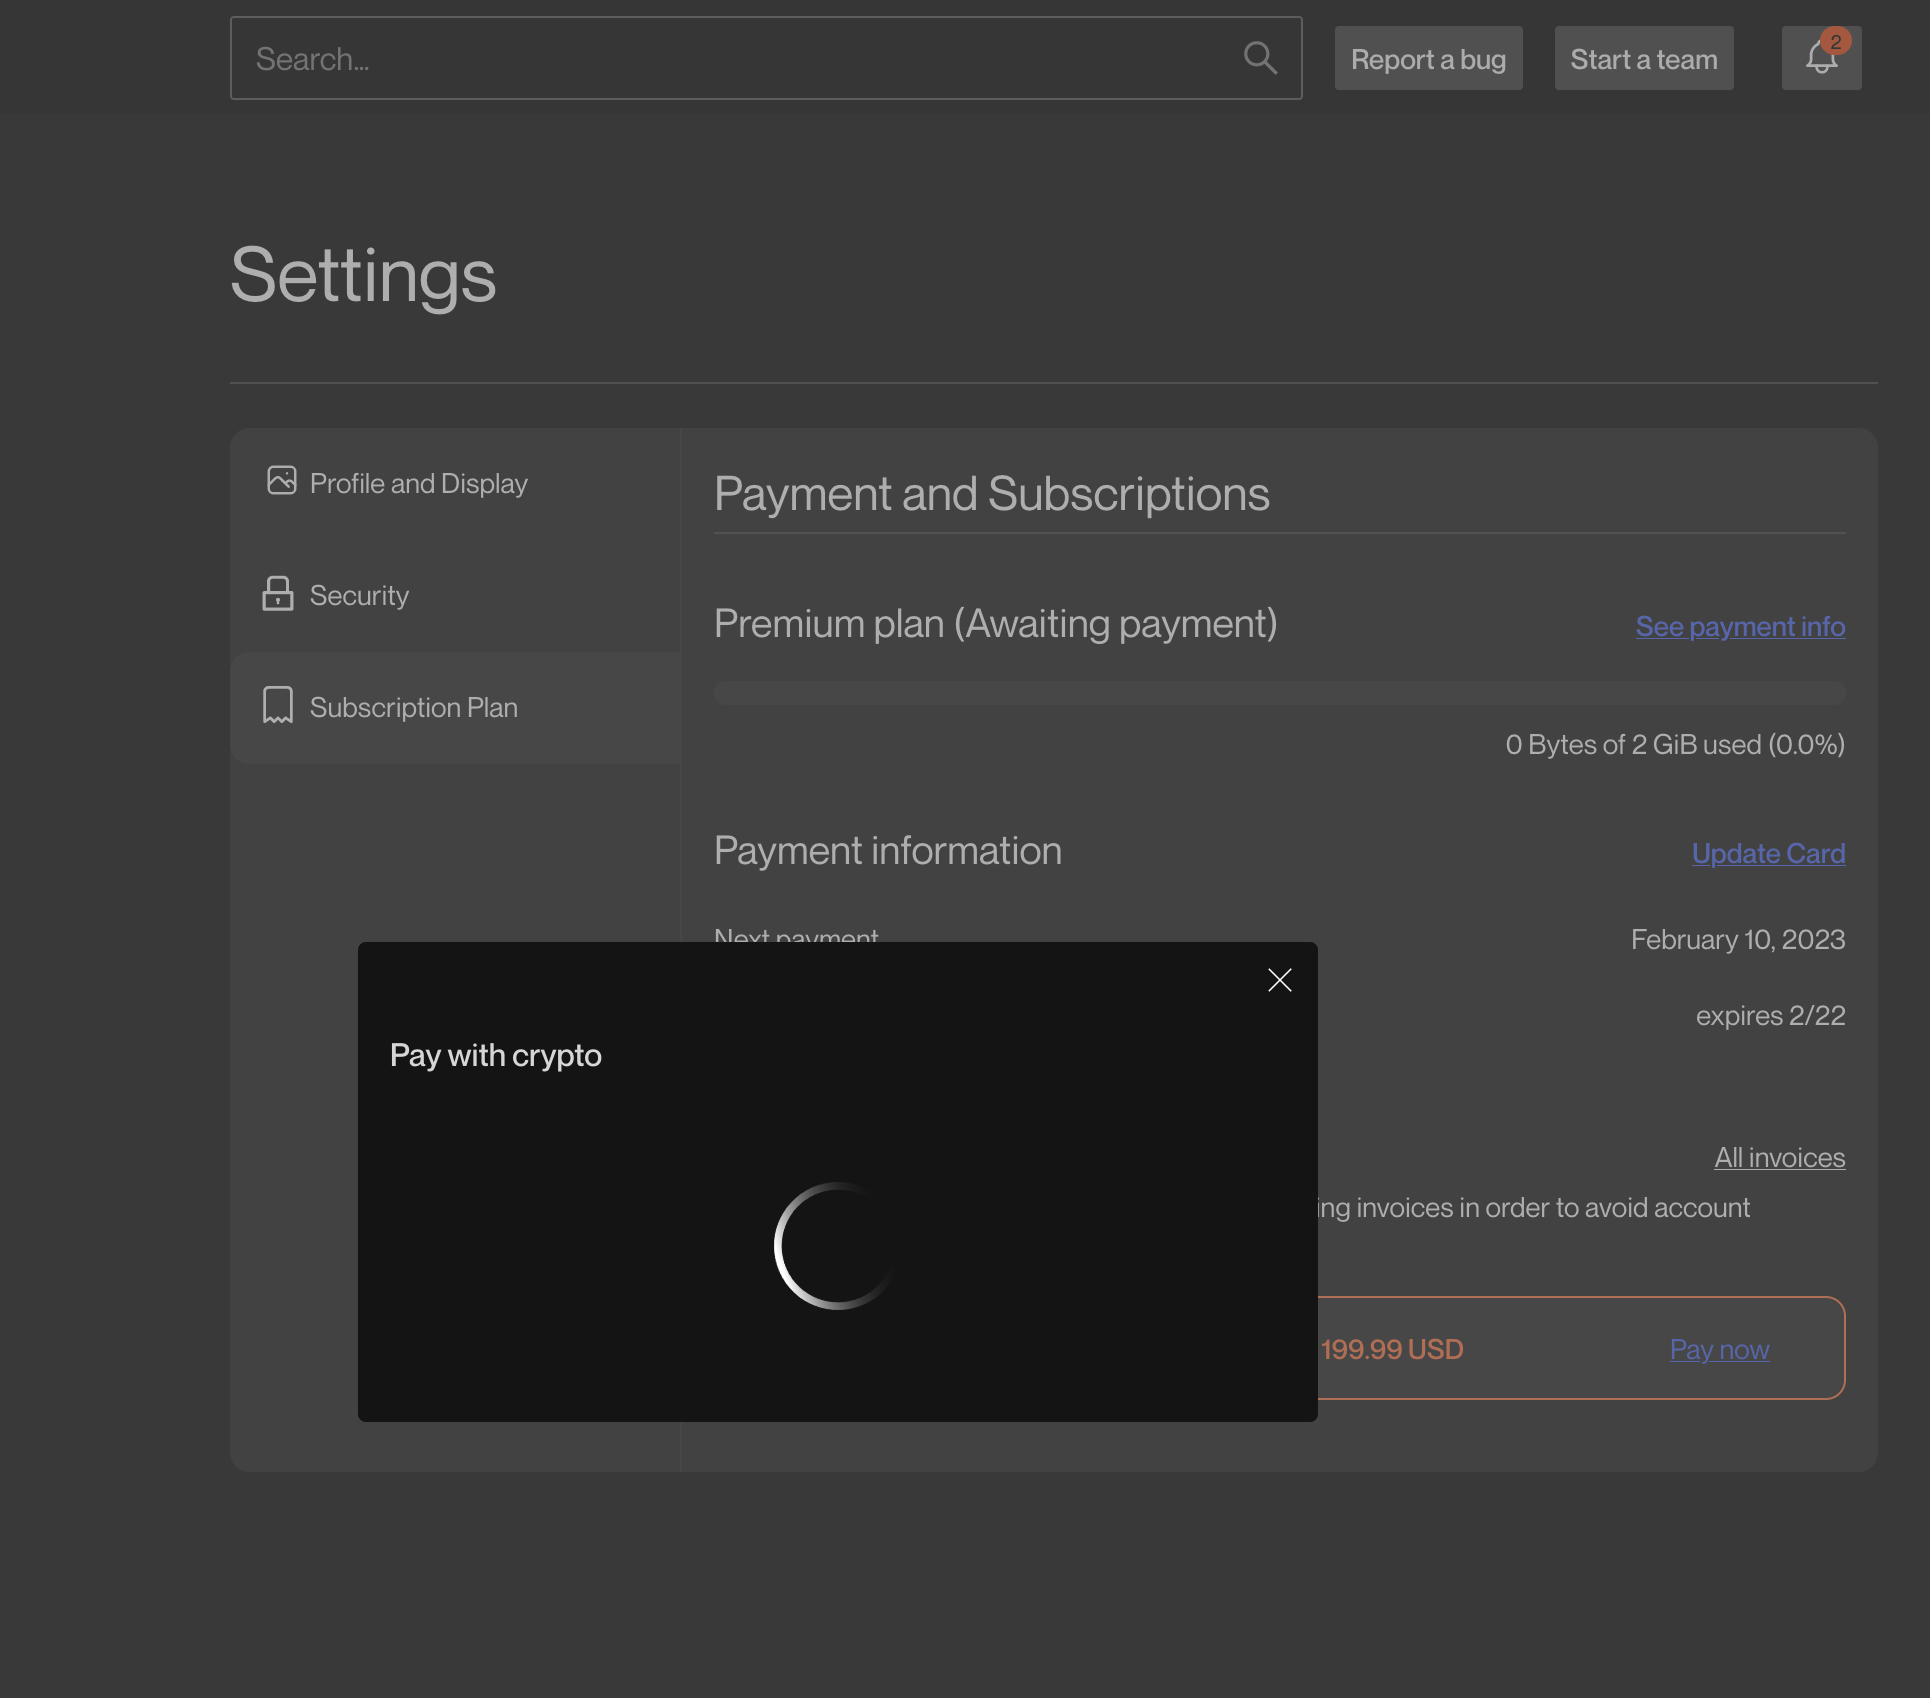The height and width of the screenshot is (1698, 1930).
Task: Click the Update Card link
Action: click(1768, 853)
